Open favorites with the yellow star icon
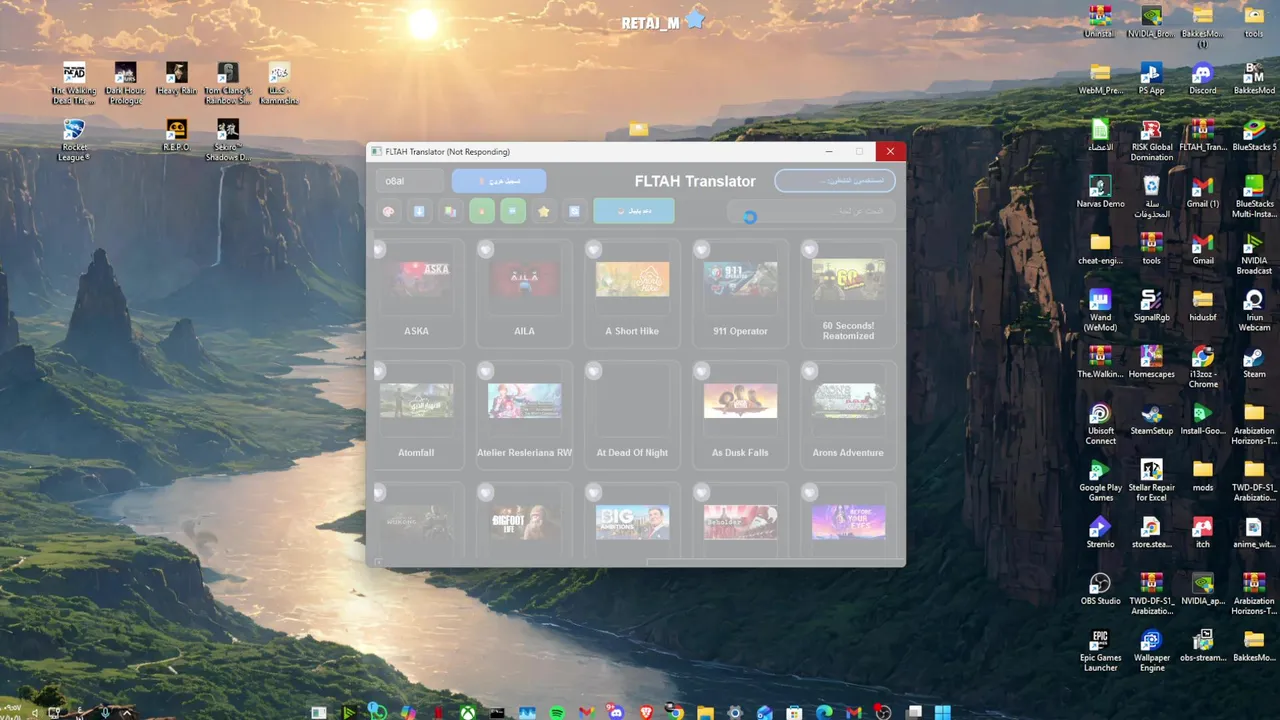Screen dimensions: 1280x720 click(544, 211)
